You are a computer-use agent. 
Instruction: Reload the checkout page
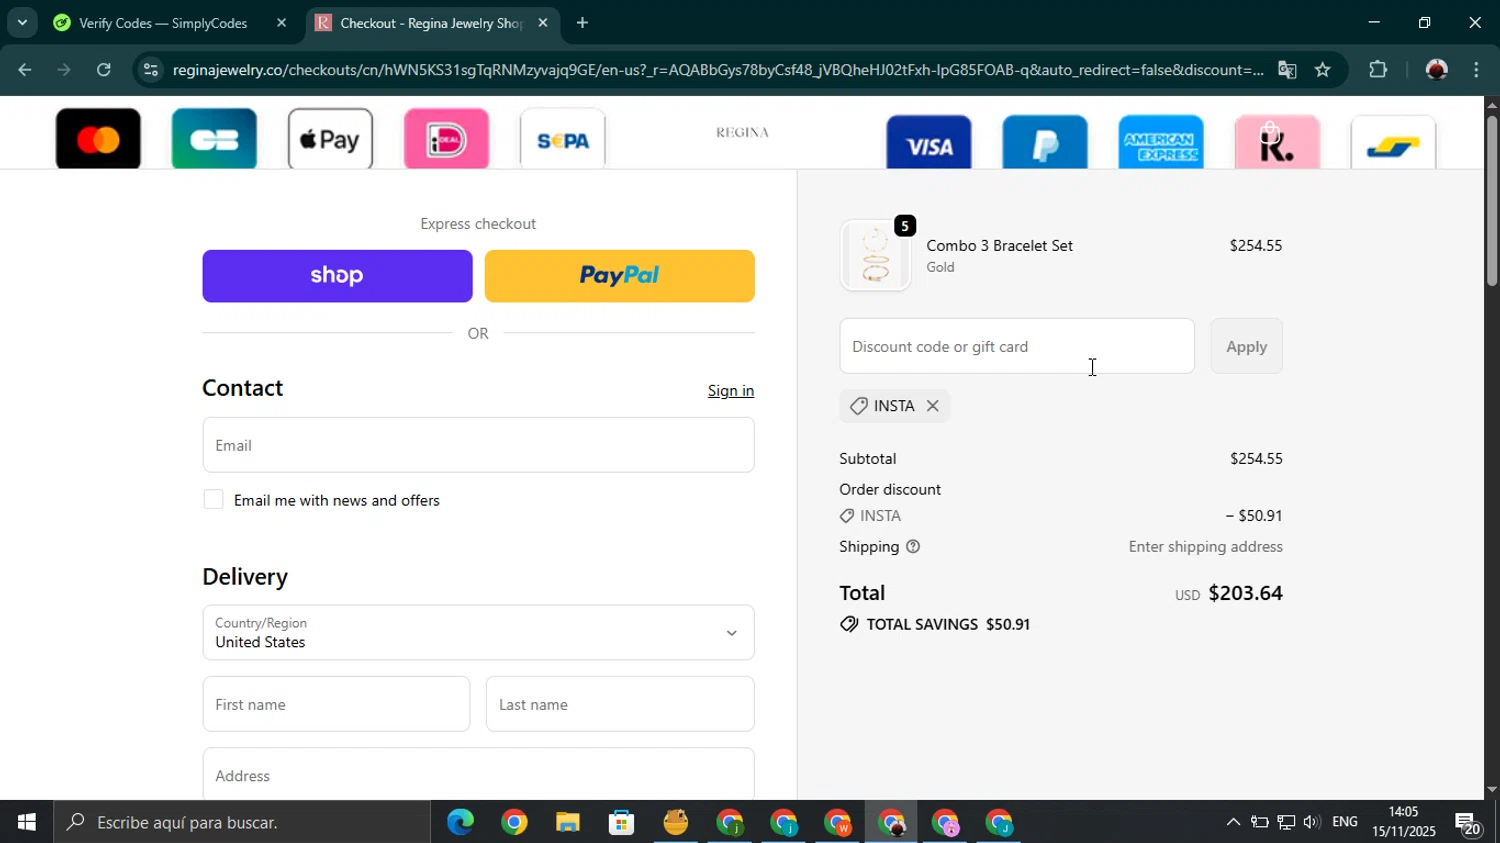[x=104, y=70]
